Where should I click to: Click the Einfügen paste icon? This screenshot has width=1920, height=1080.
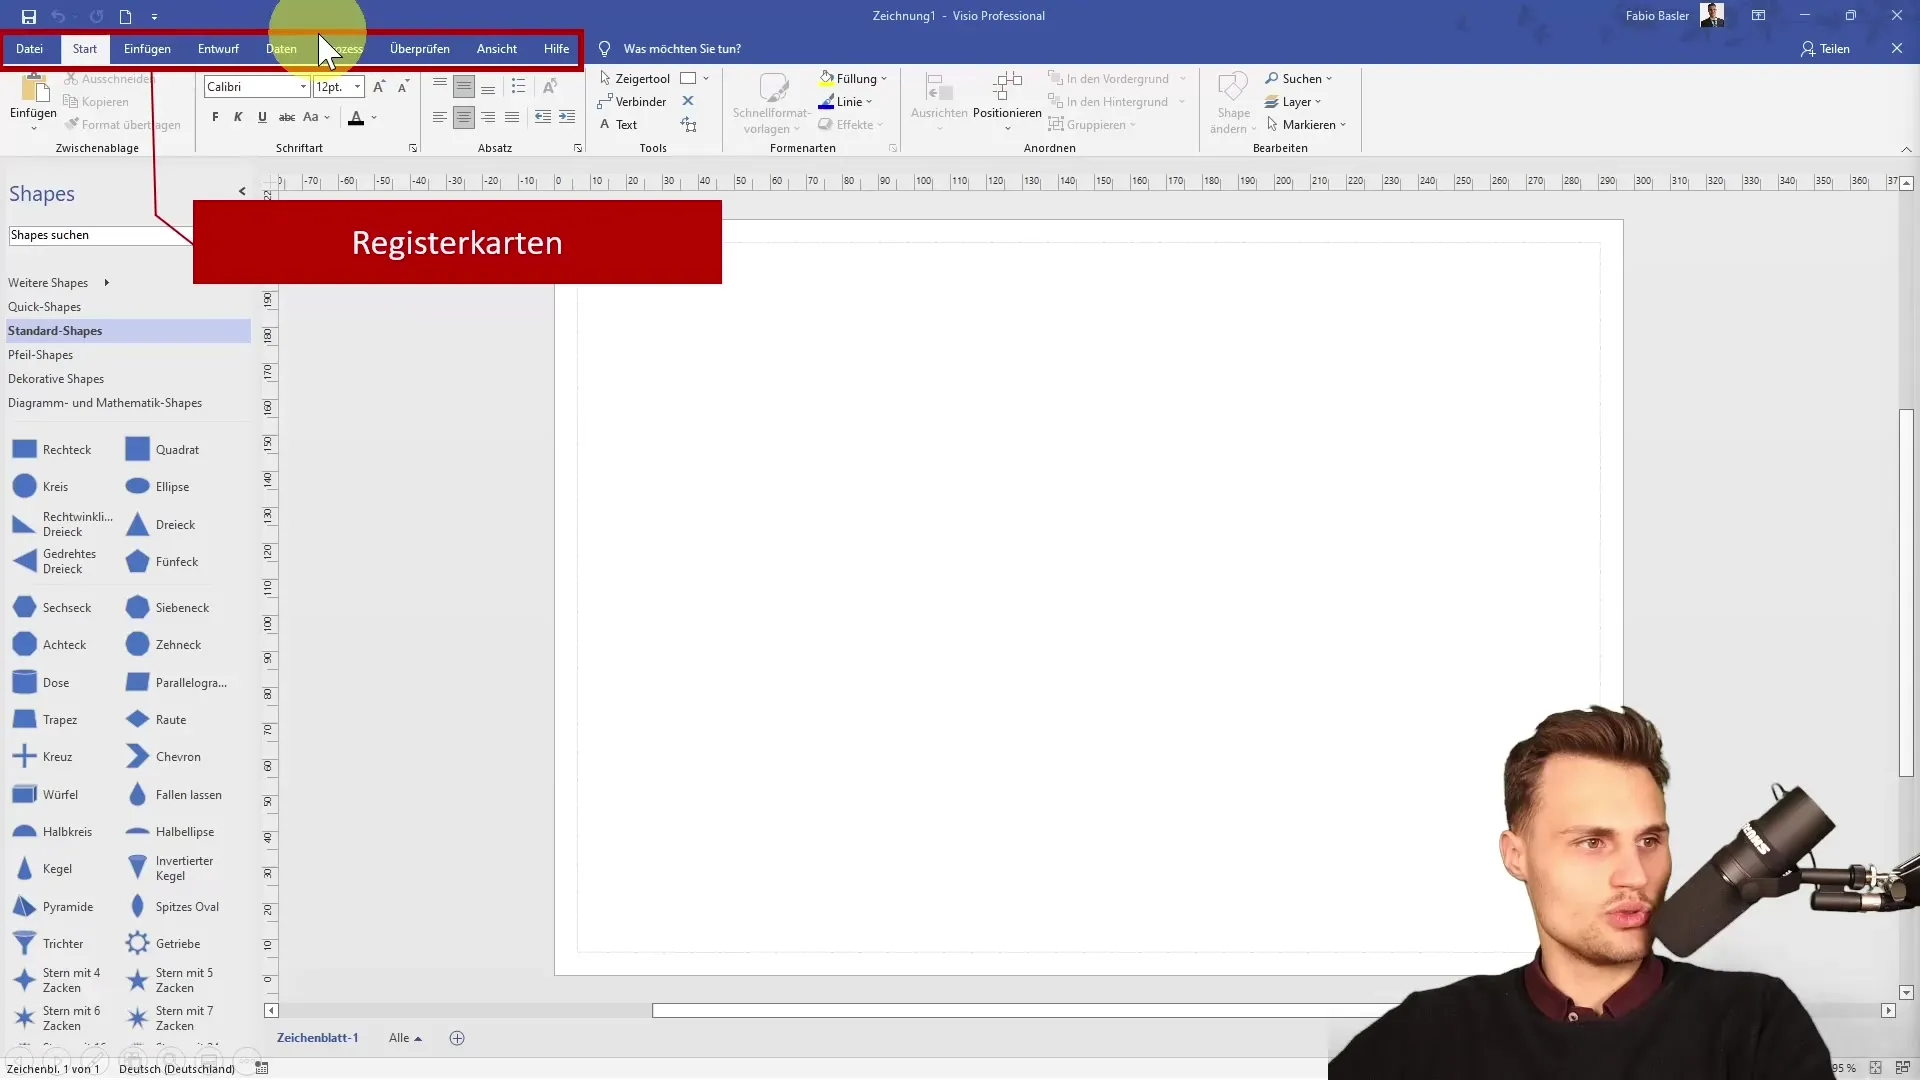tap(34, 90)
